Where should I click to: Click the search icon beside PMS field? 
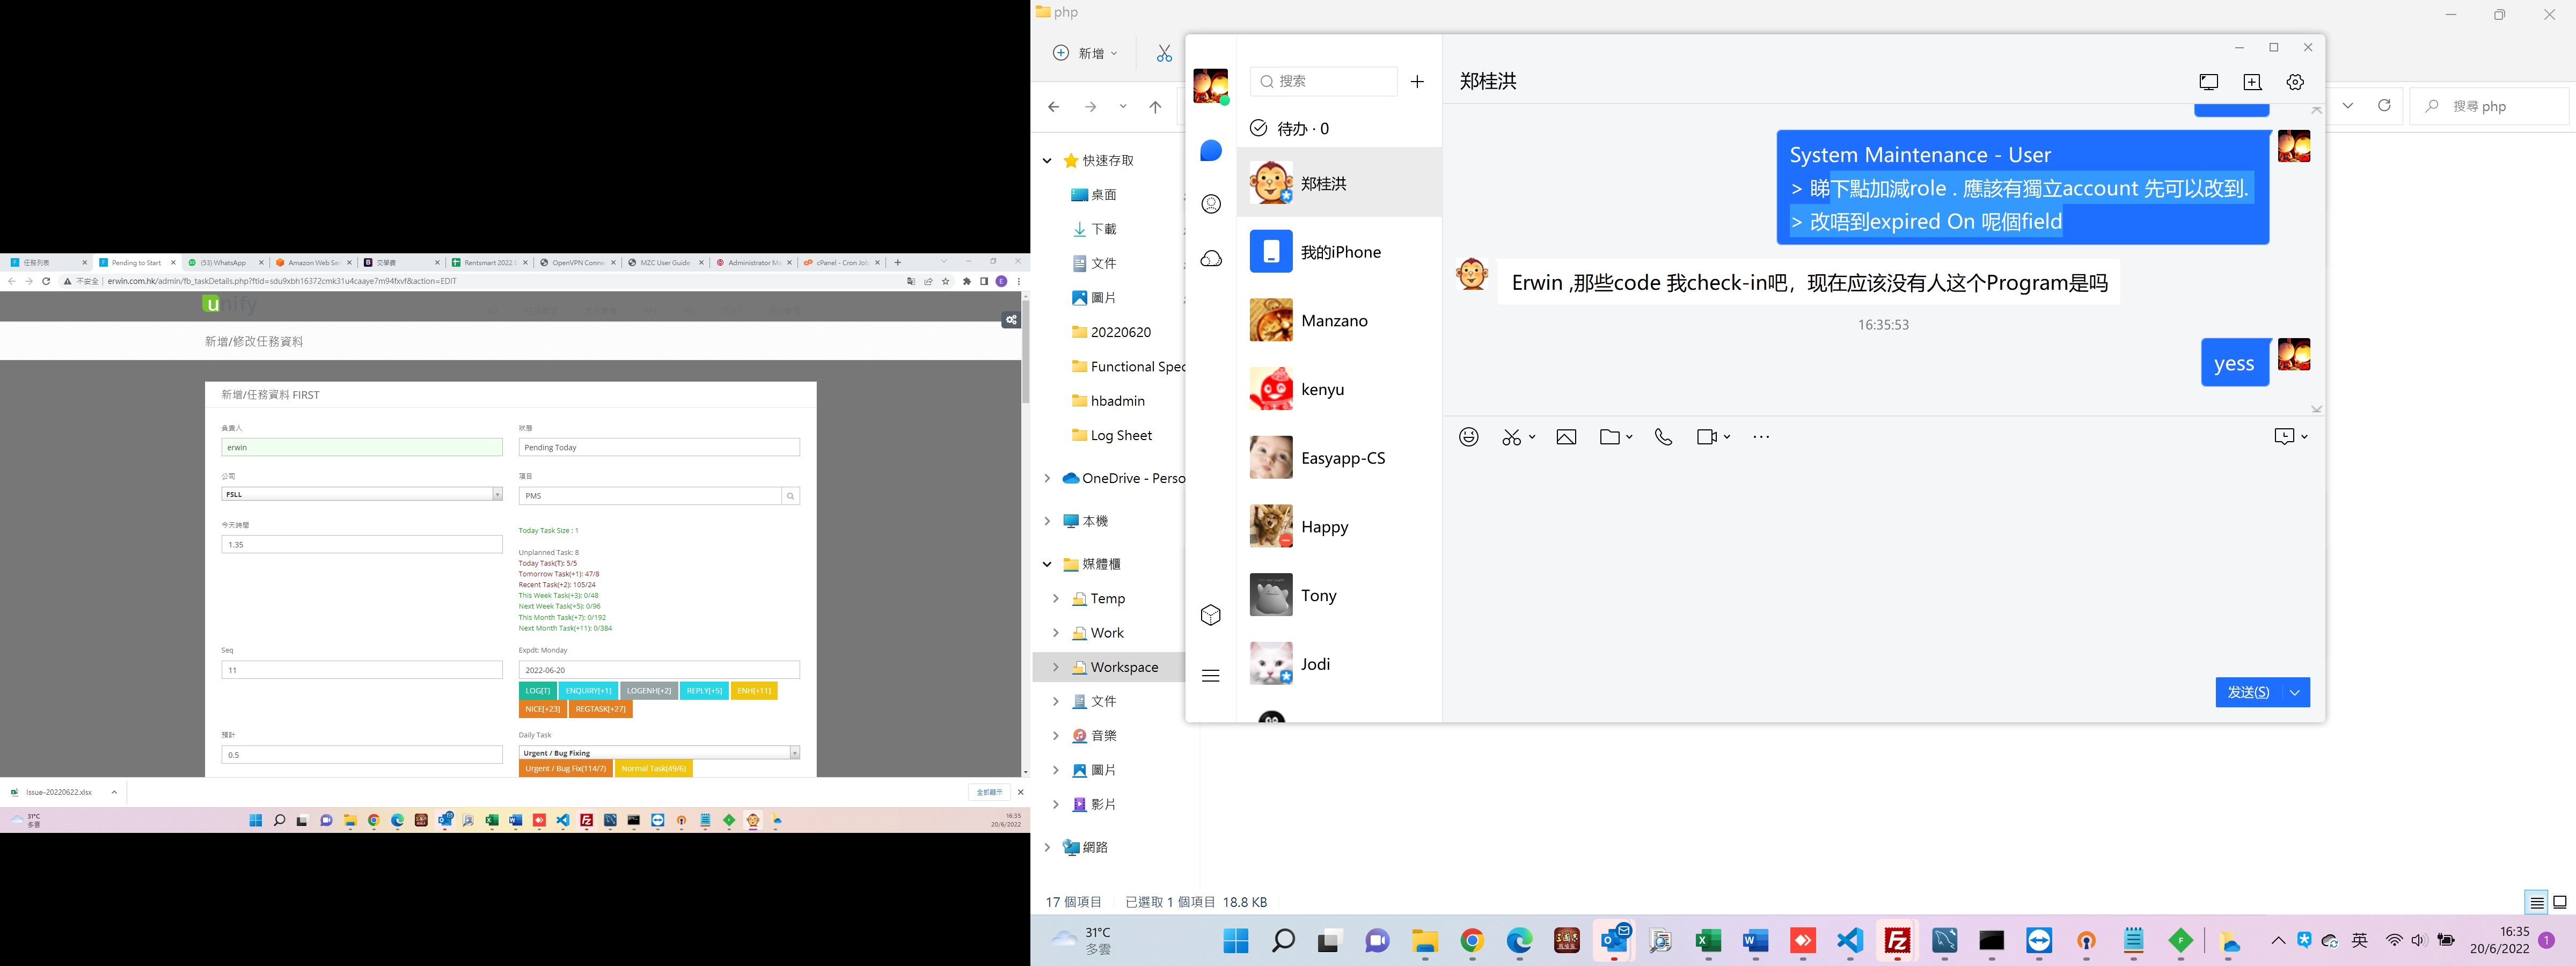tap(790, 496)
